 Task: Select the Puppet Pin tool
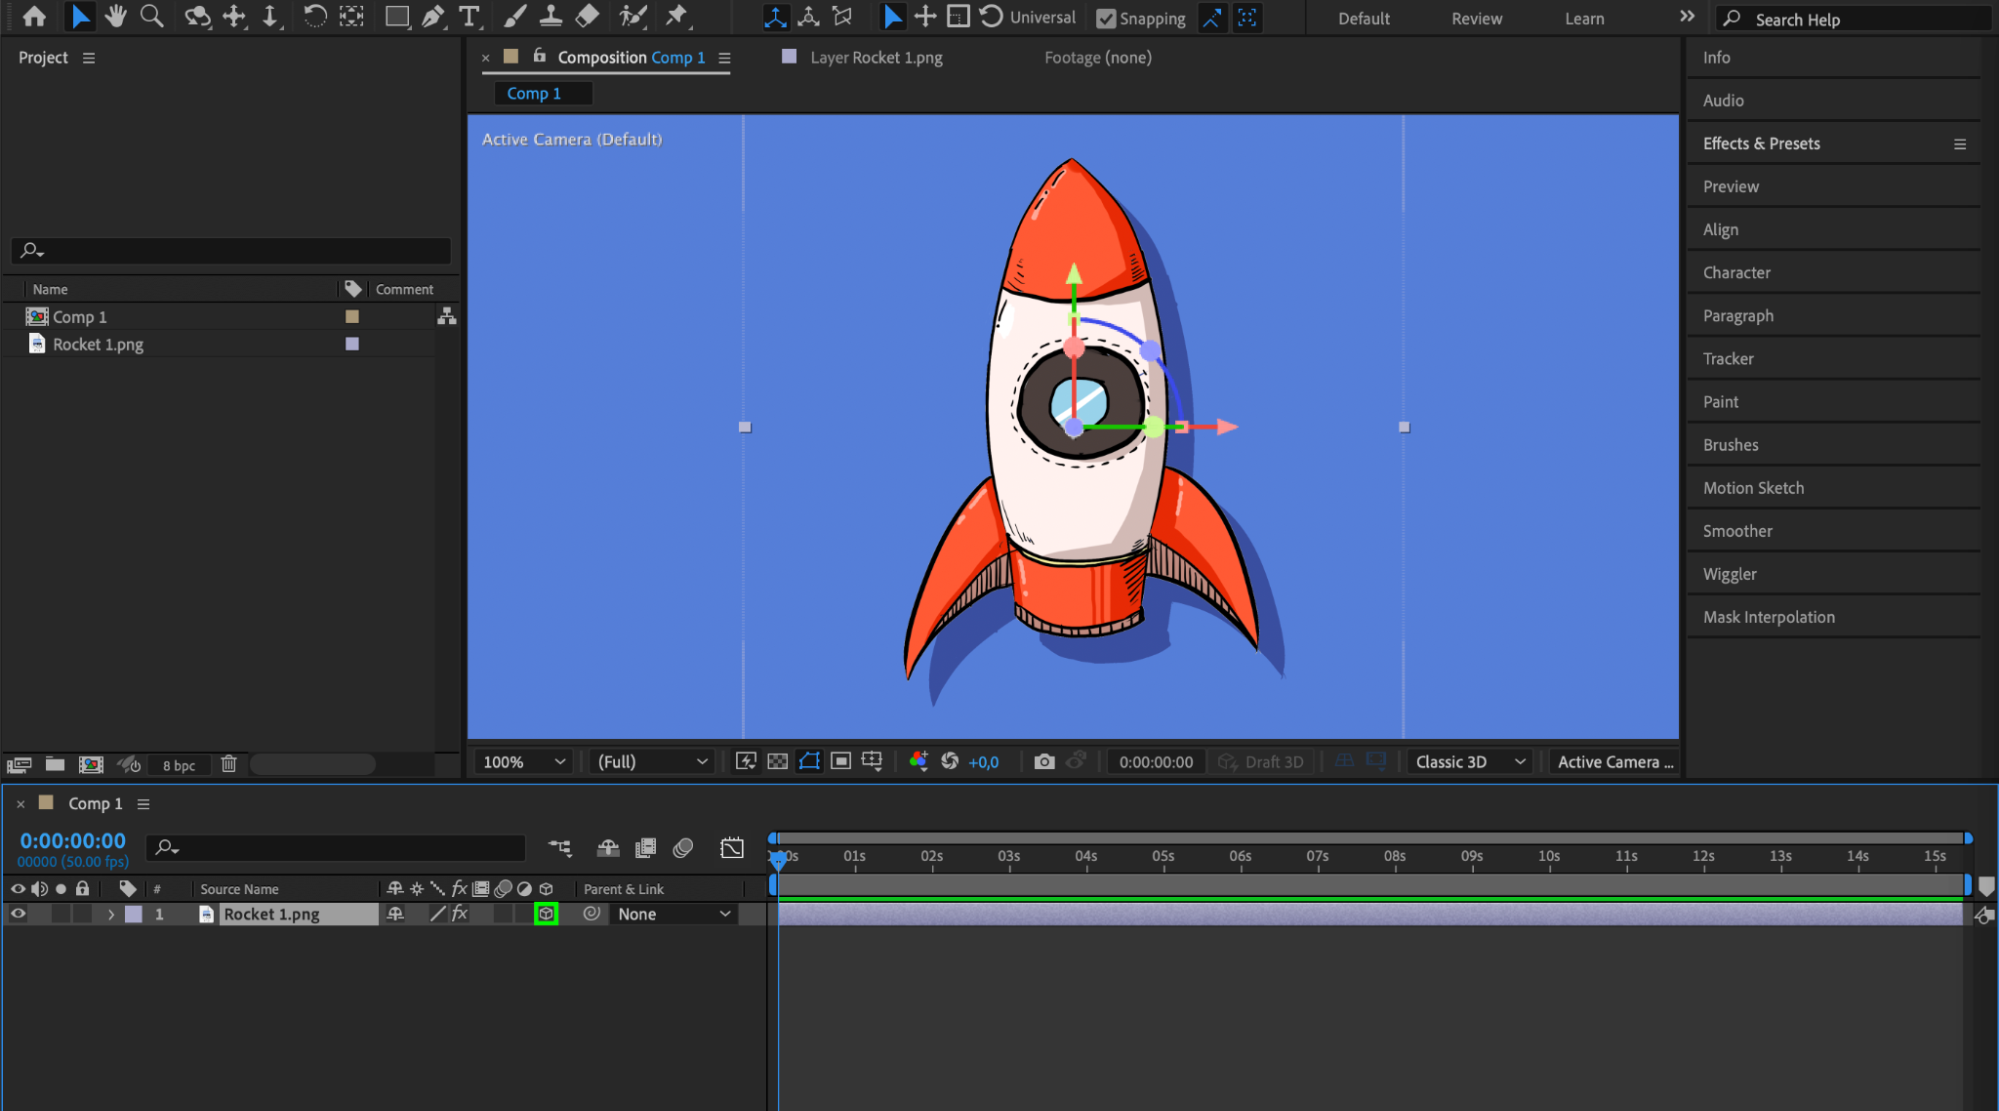pyautogui.click(x=677, y=16)
